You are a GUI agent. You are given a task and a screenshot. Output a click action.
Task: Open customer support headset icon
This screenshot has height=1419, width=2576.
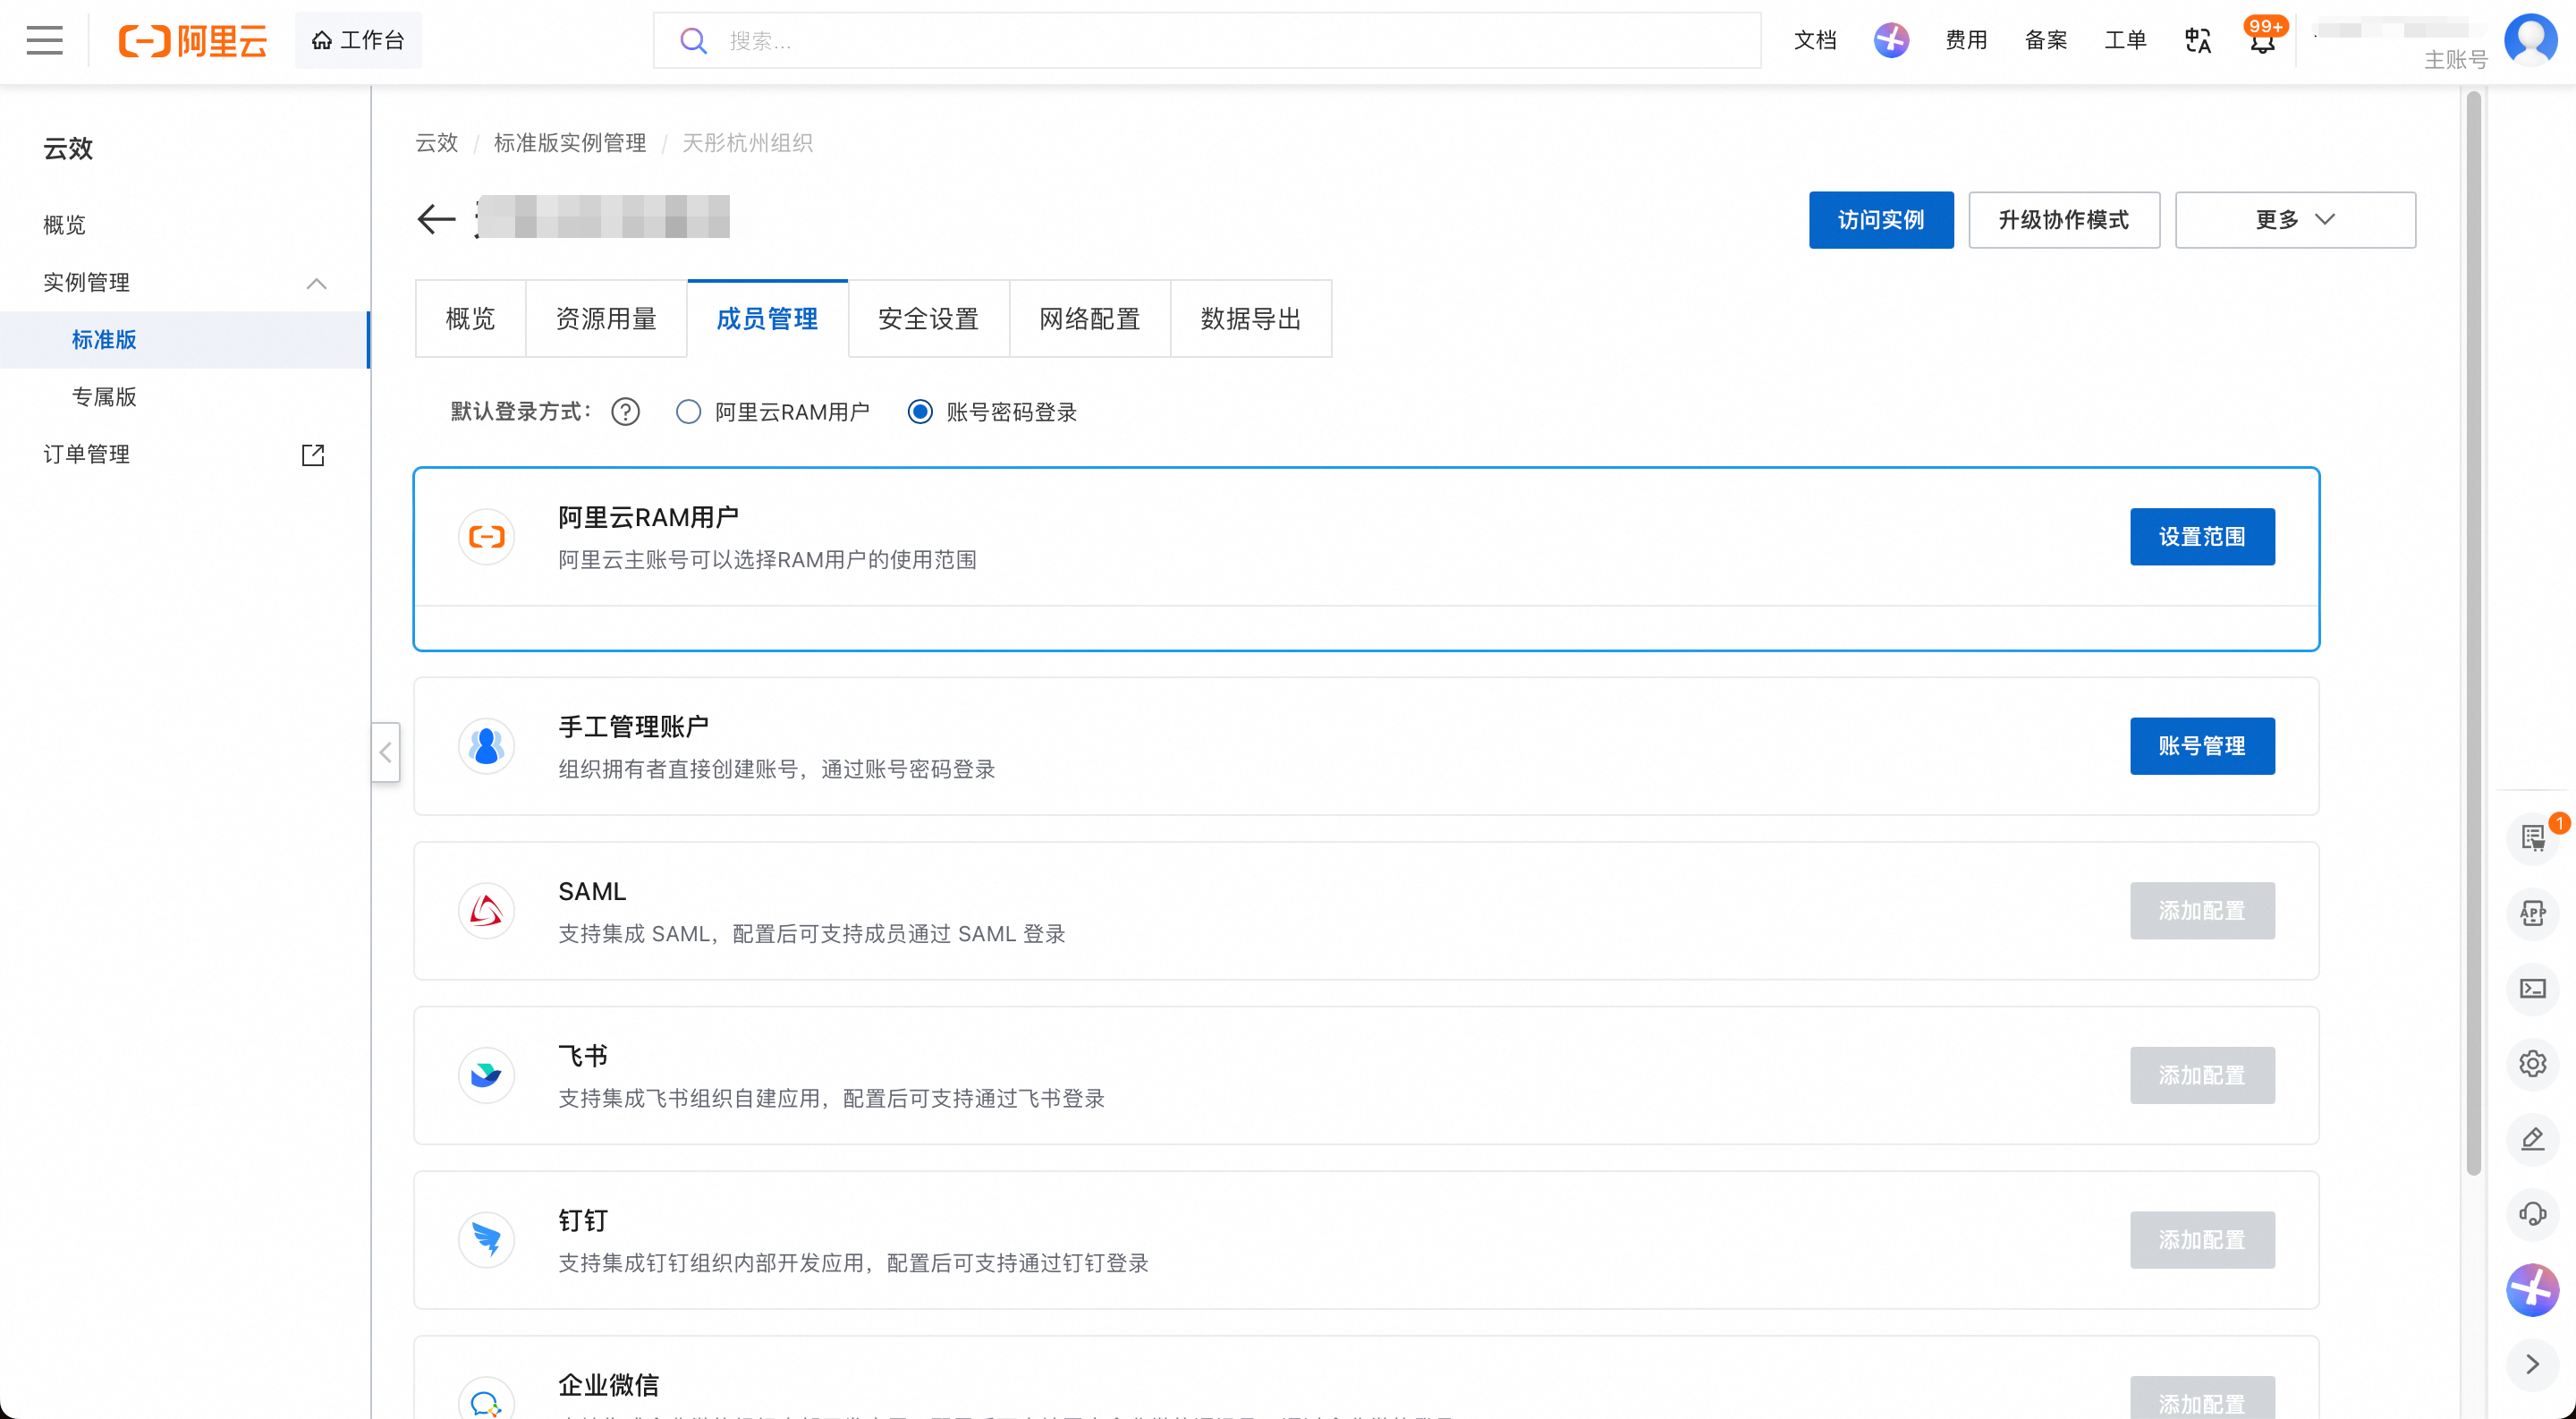tap(2533, 1214)
